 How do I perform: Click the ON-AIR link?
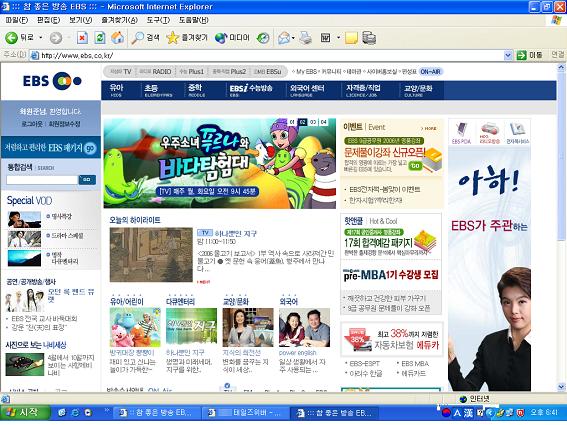(430, 72)
